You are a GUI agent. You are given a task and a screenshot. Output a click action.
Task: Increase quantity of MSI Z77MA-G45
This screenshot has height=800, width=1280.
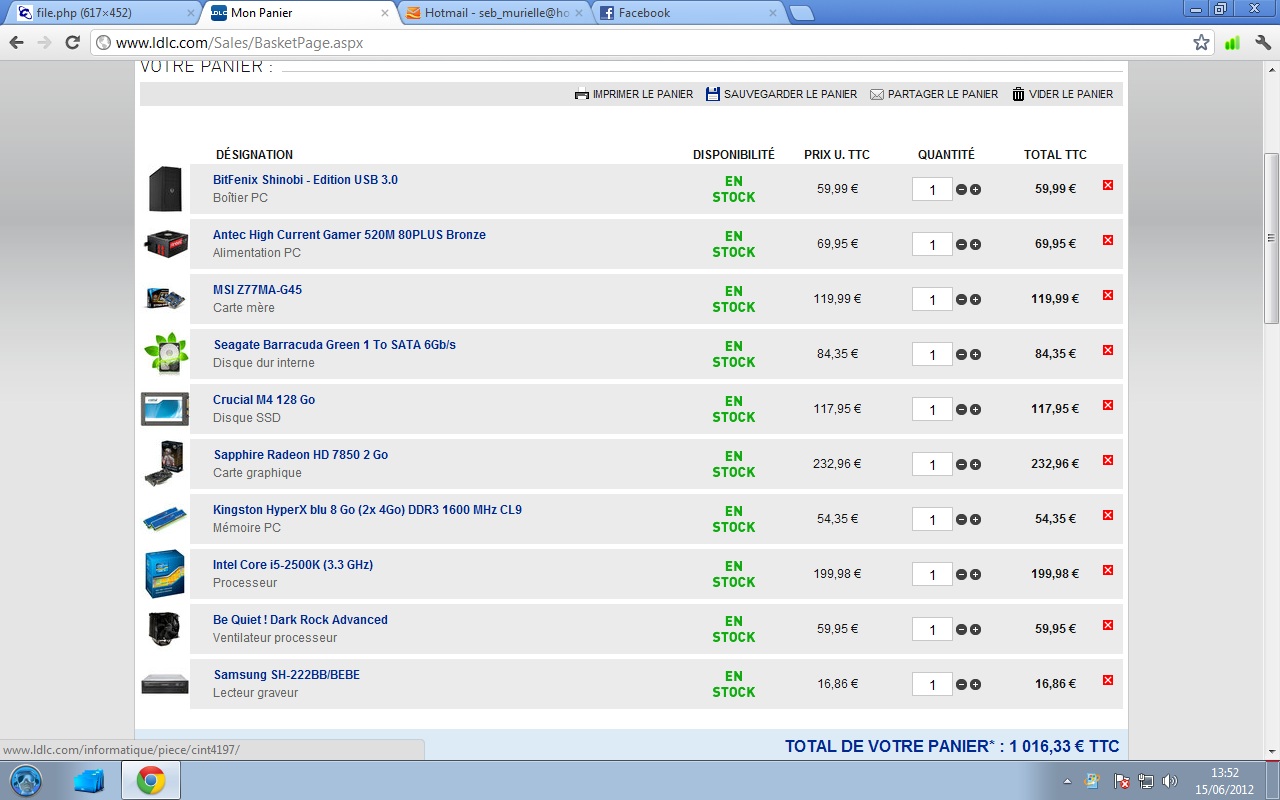point(975,300)
